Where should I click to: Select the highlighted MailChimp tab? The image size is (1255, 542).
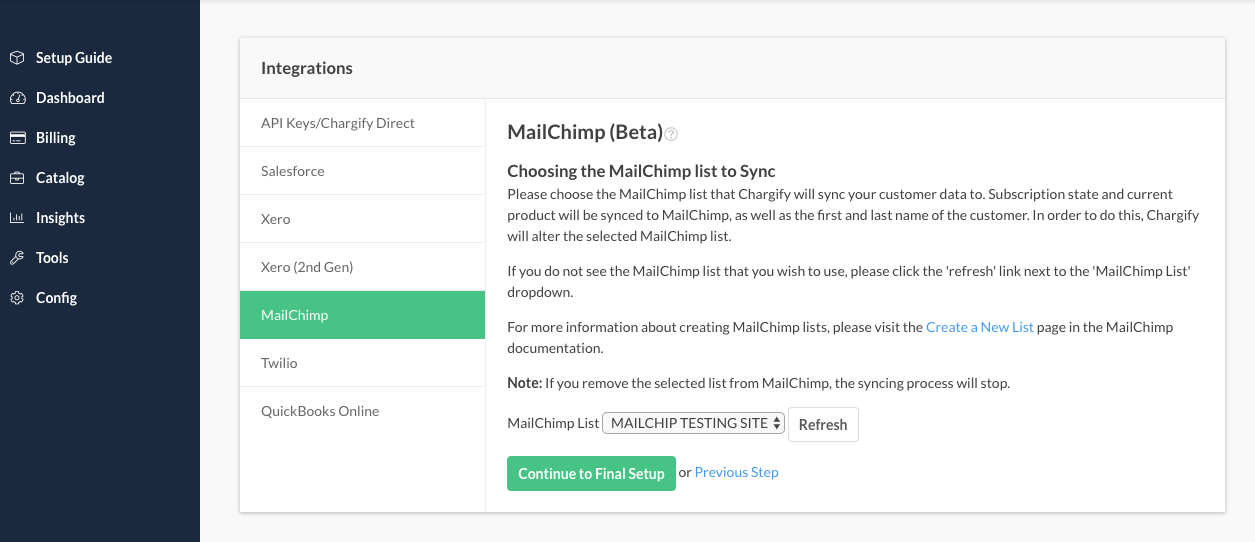click(x=295, y=315)
